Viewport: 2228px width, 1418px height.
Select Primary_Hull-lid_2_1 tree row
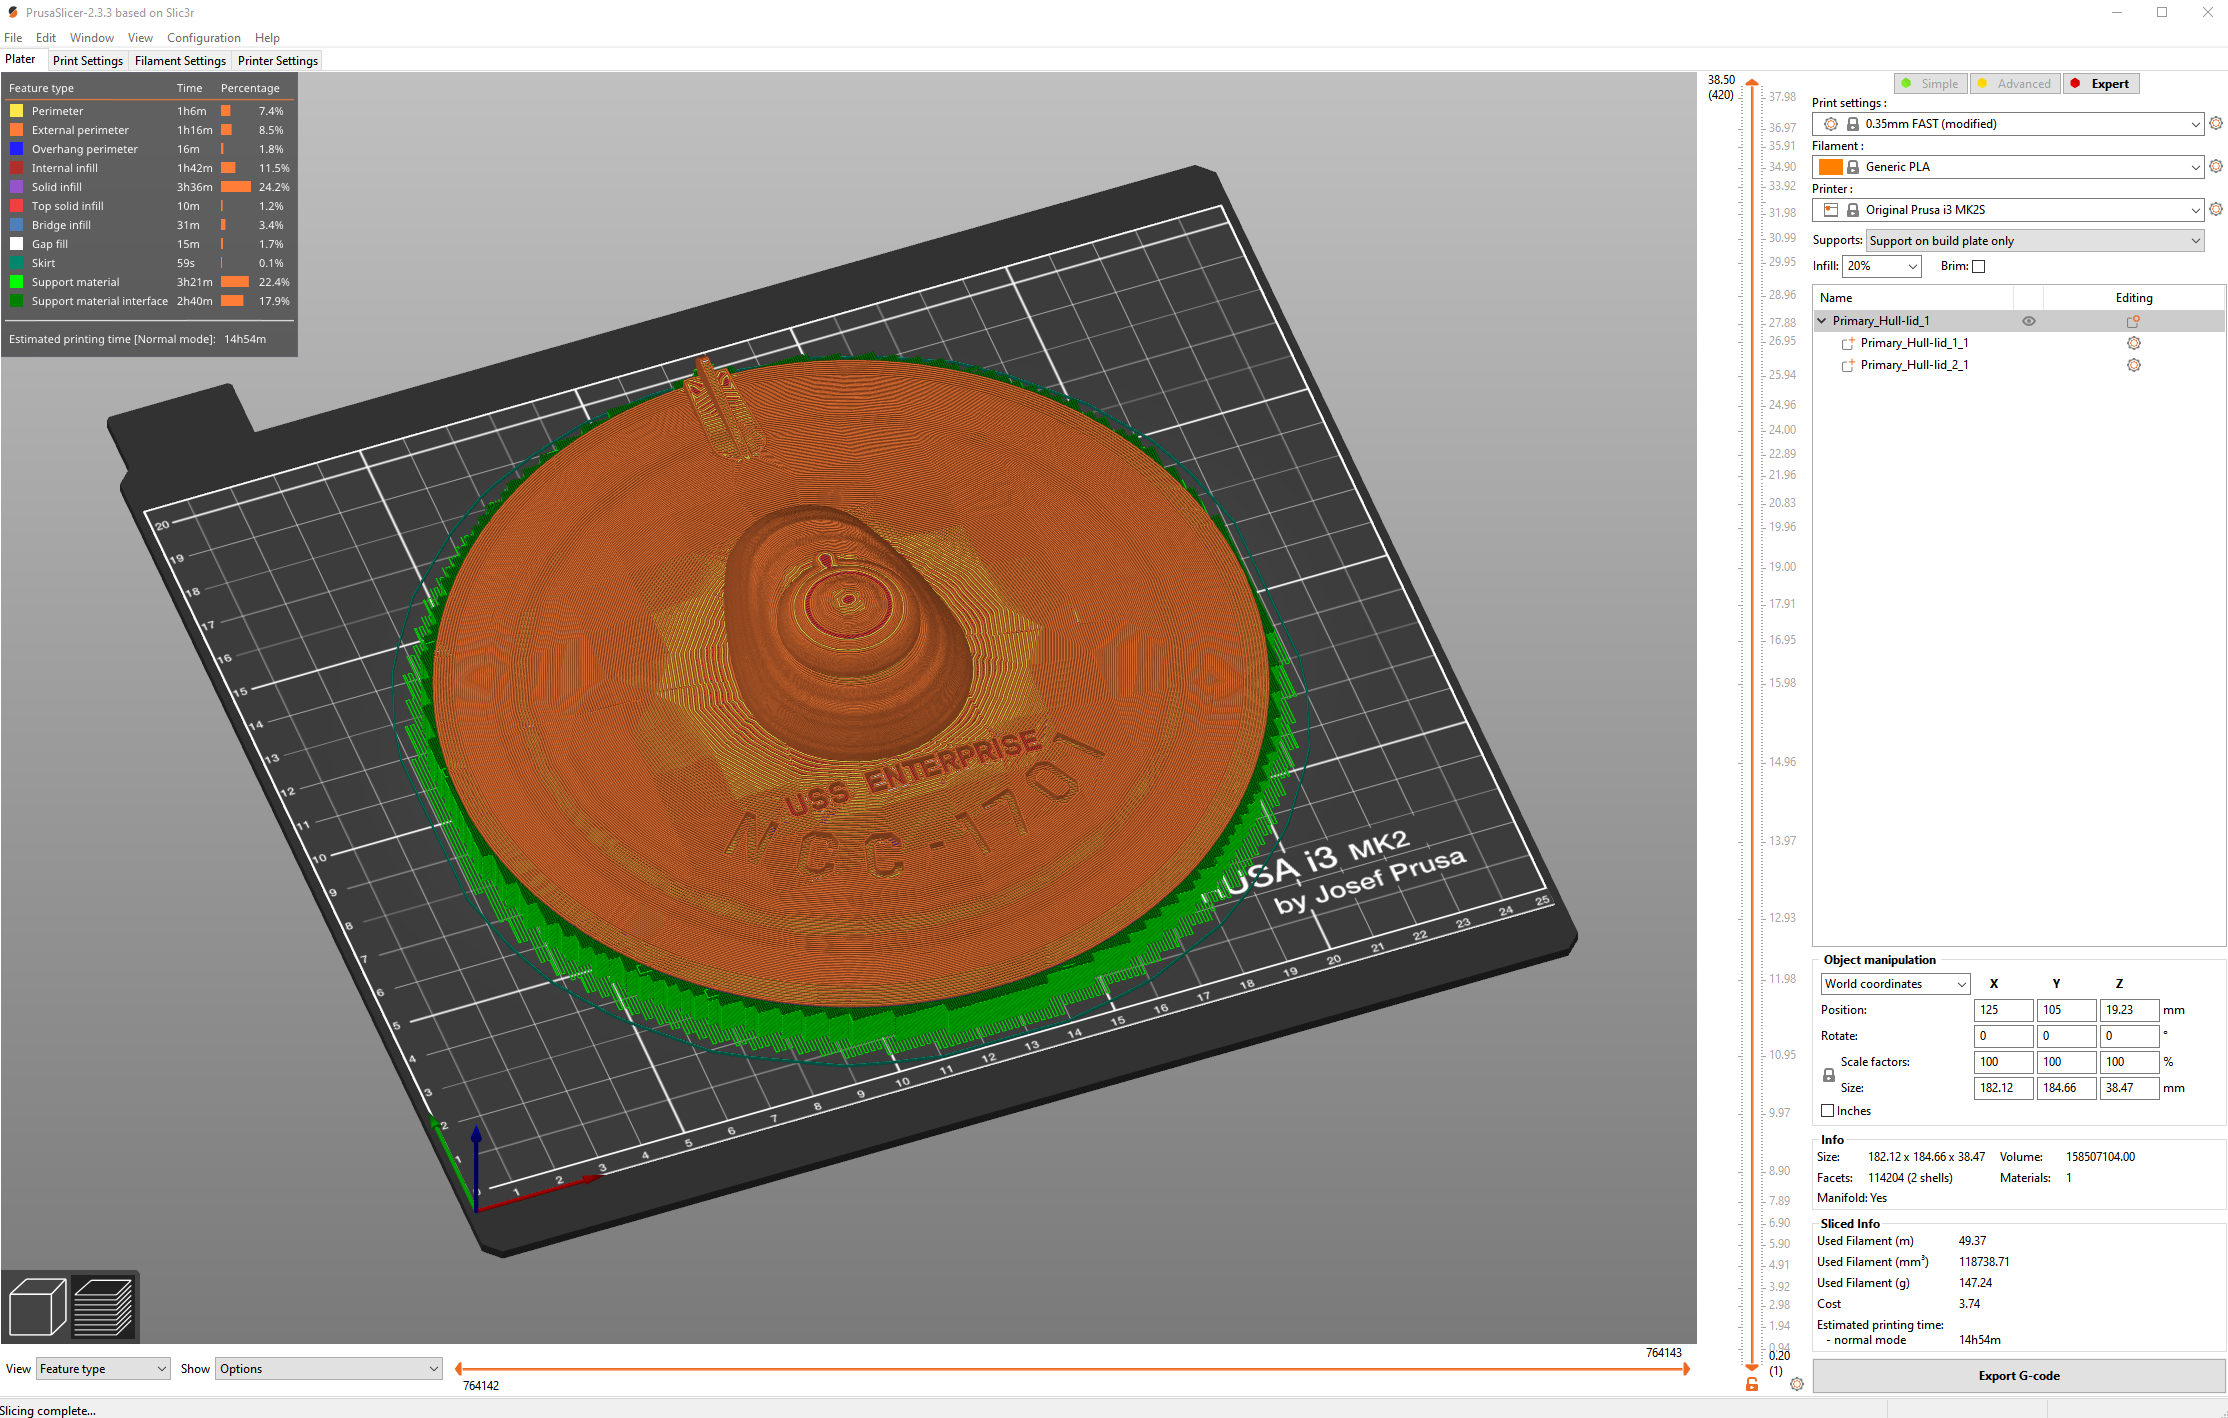2019,365
